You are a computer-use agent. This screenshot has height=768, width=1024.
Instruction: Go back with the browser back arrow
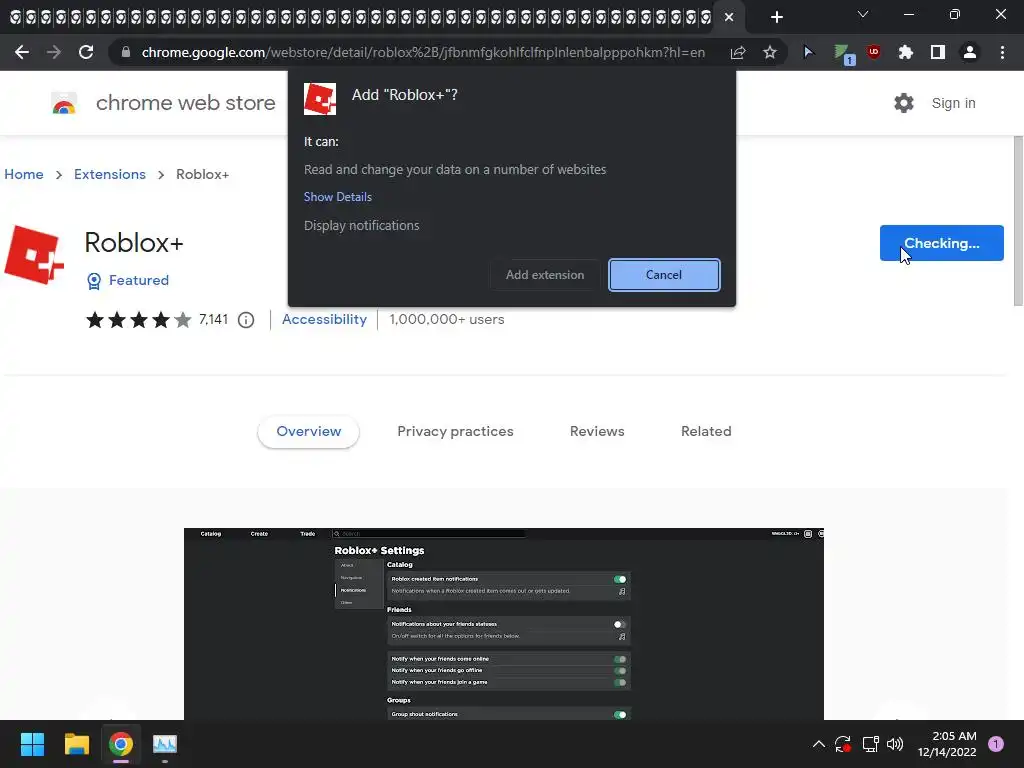click(22, 52)
